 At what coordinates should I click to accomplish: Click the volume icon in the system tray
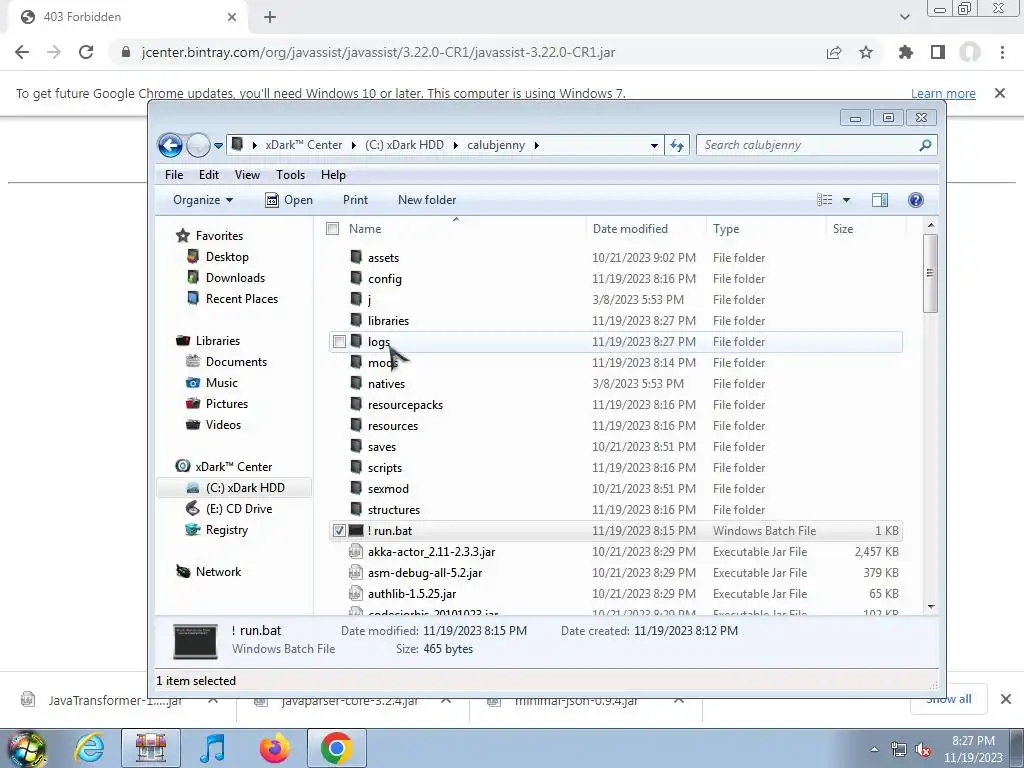point(923,750)
